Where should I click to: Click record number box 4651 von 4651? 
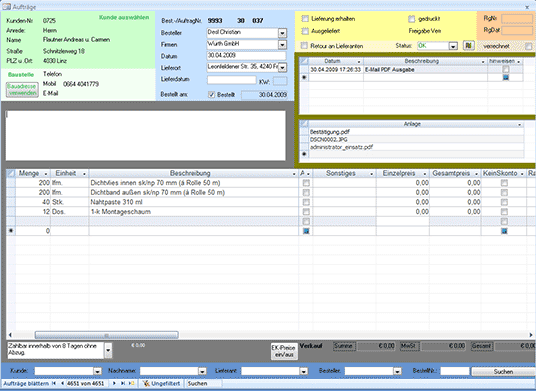tap(86, 383)
